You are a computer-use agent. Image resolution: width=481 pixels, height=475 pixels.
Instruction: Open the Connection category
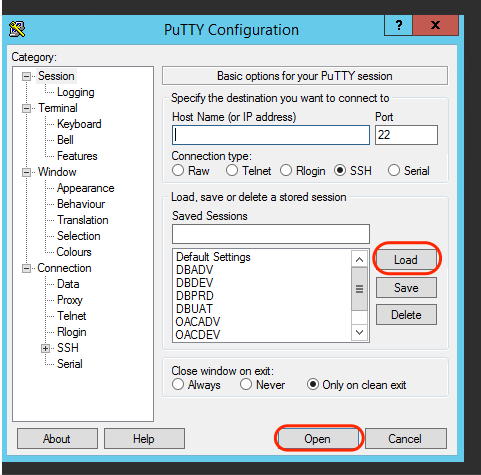coord(64,268)
